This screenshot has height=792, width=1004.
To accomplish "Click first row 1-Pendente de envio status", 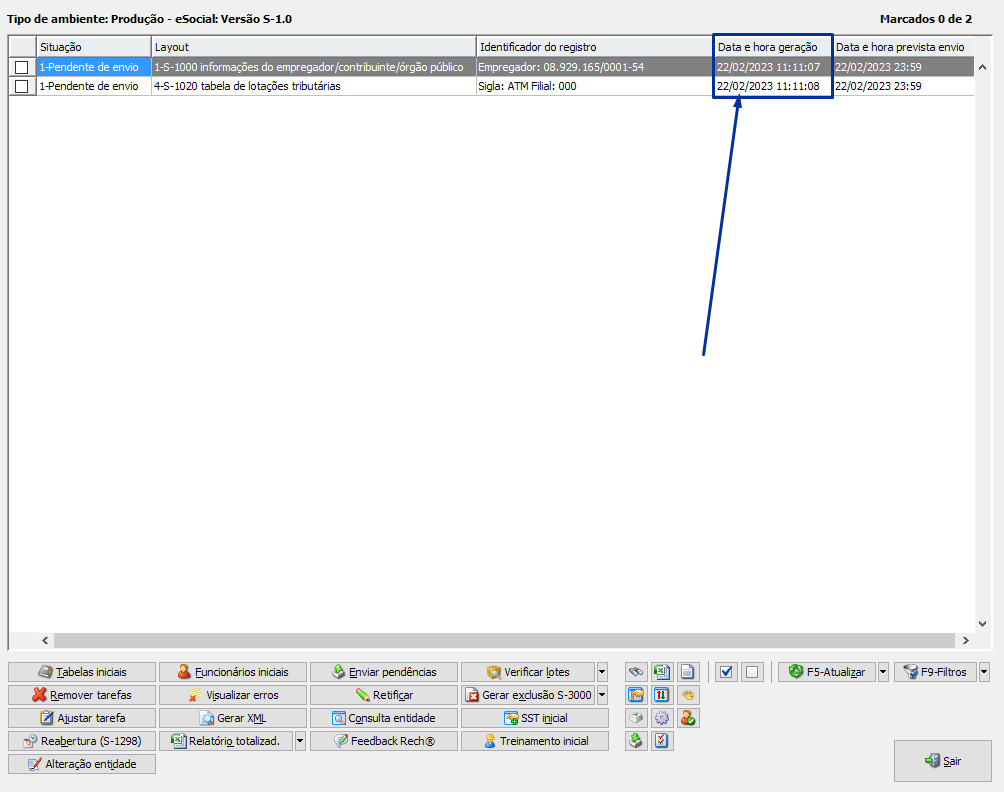I will [x=93, y=67].
